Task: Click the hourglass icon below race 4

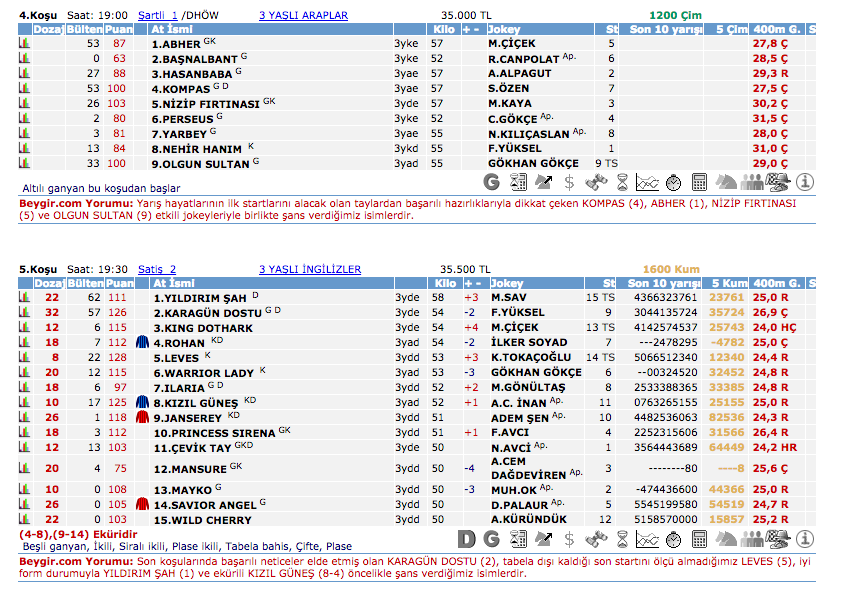Action: pyautogui.click(x=622, y=182)
